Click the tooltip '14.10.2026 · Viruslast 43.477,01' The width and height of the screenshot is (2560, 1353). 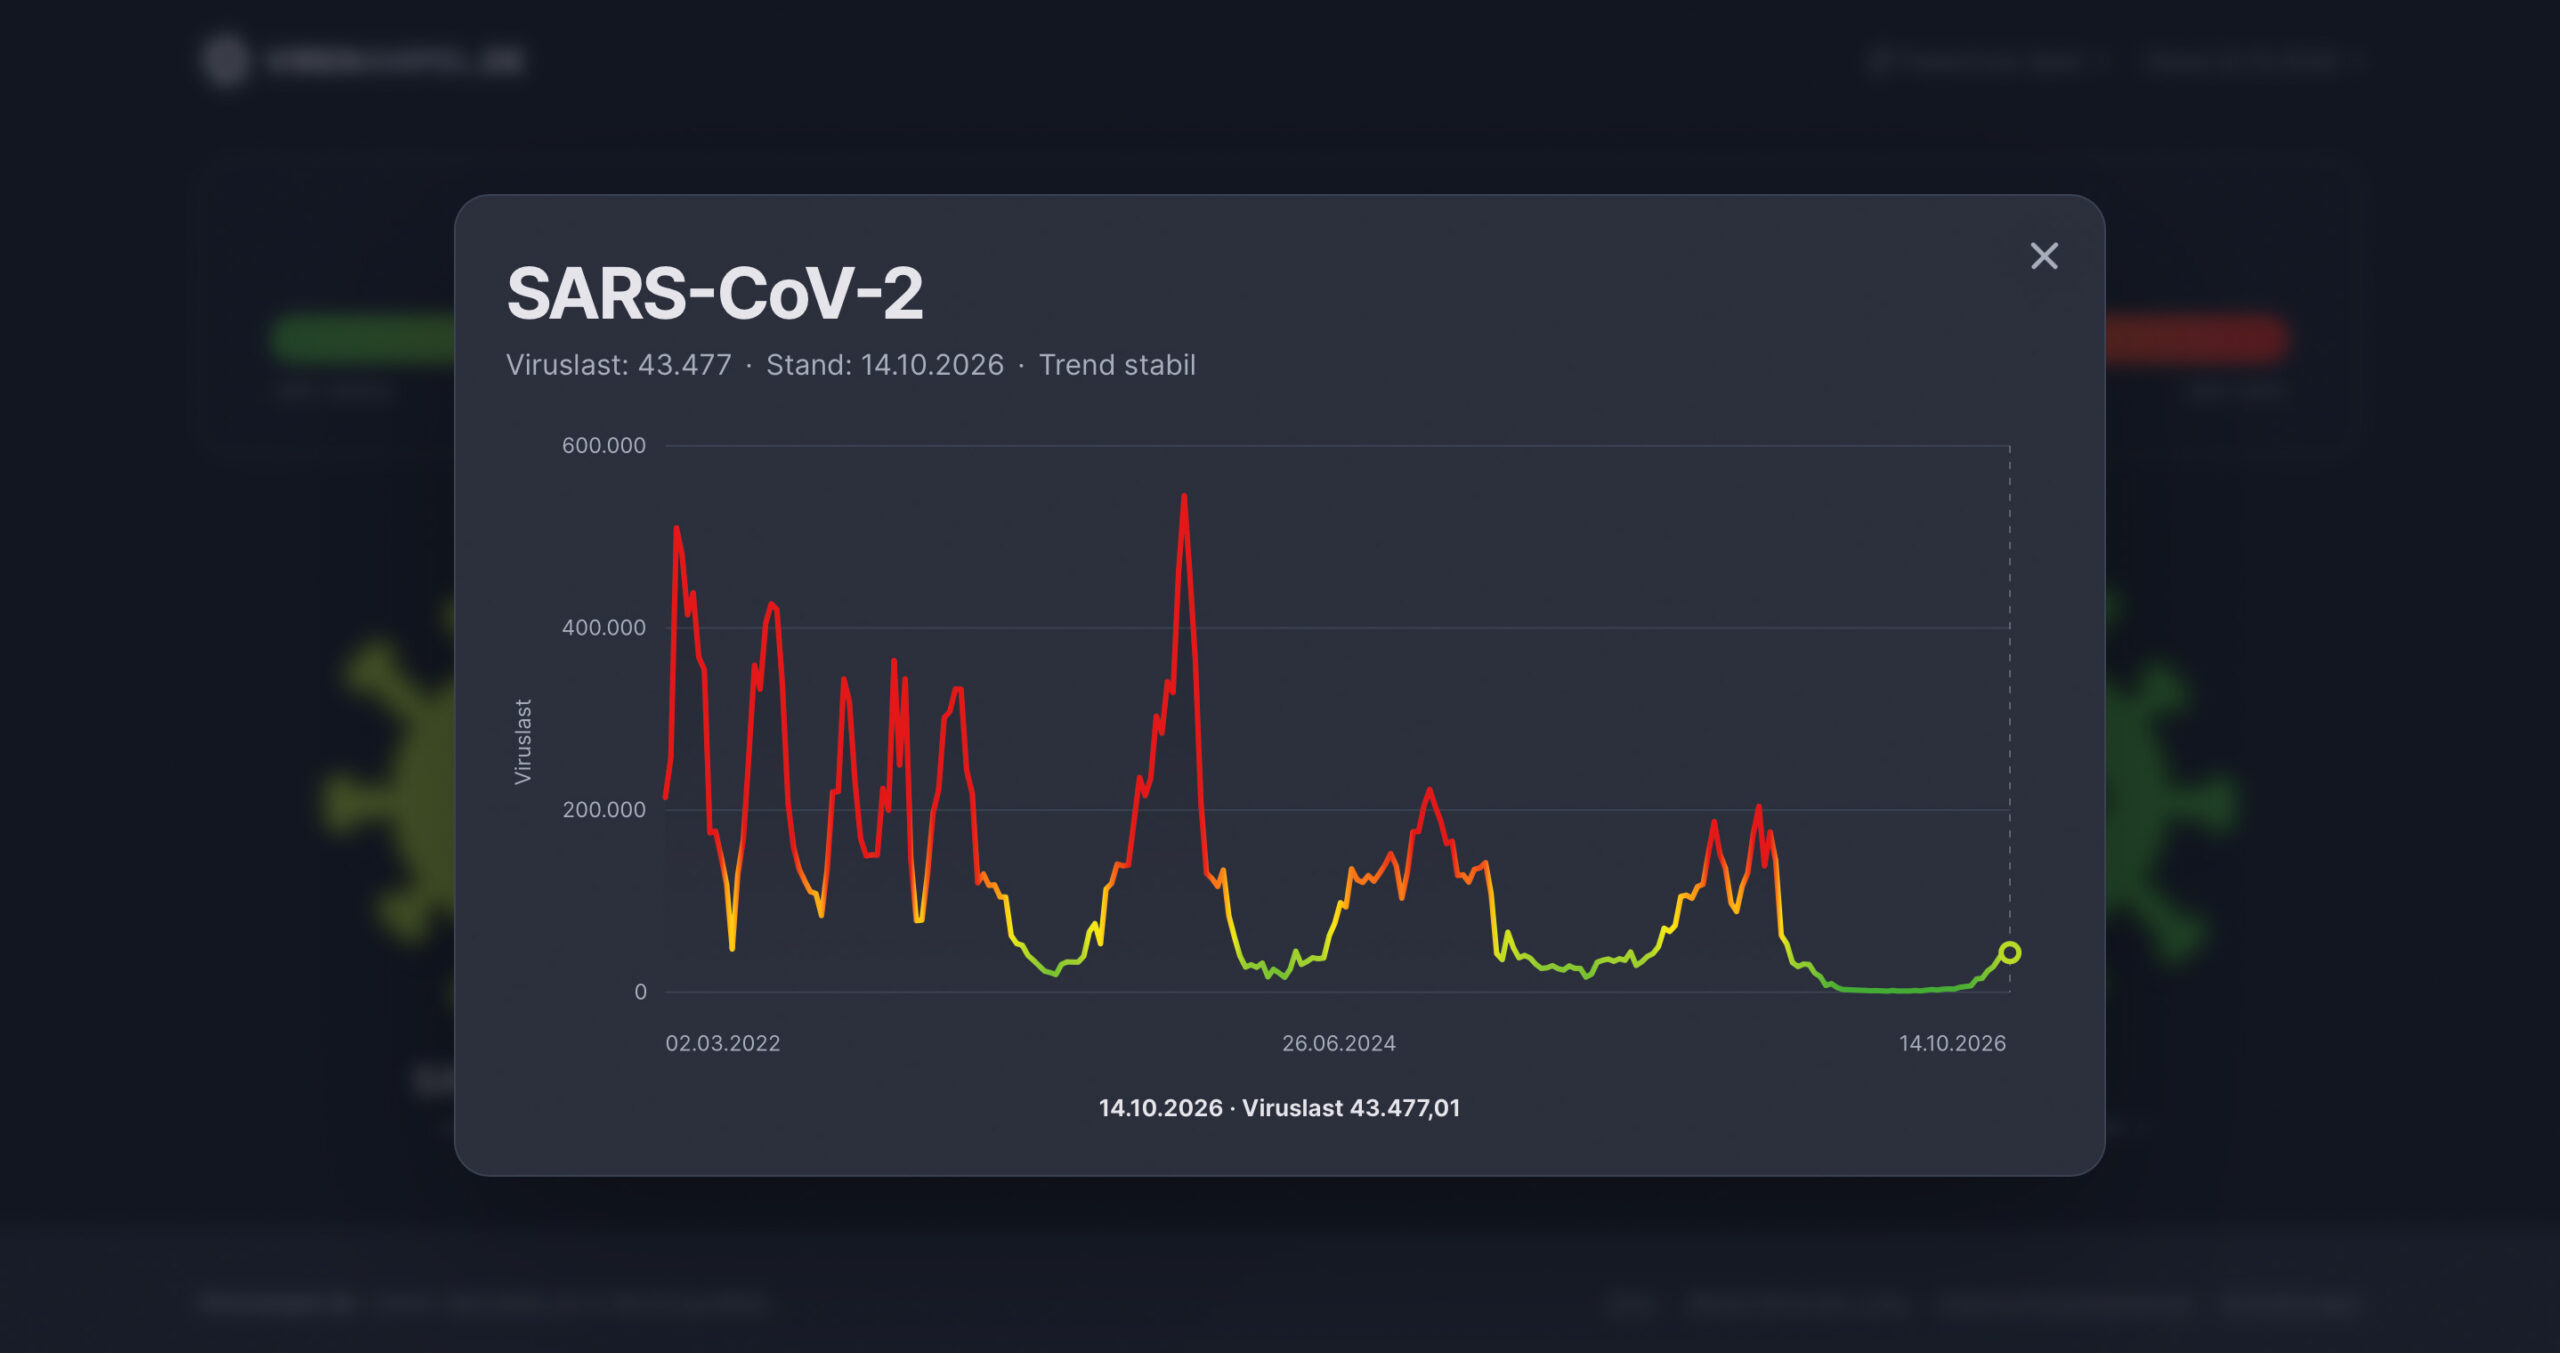(x=1279, y=1108)
